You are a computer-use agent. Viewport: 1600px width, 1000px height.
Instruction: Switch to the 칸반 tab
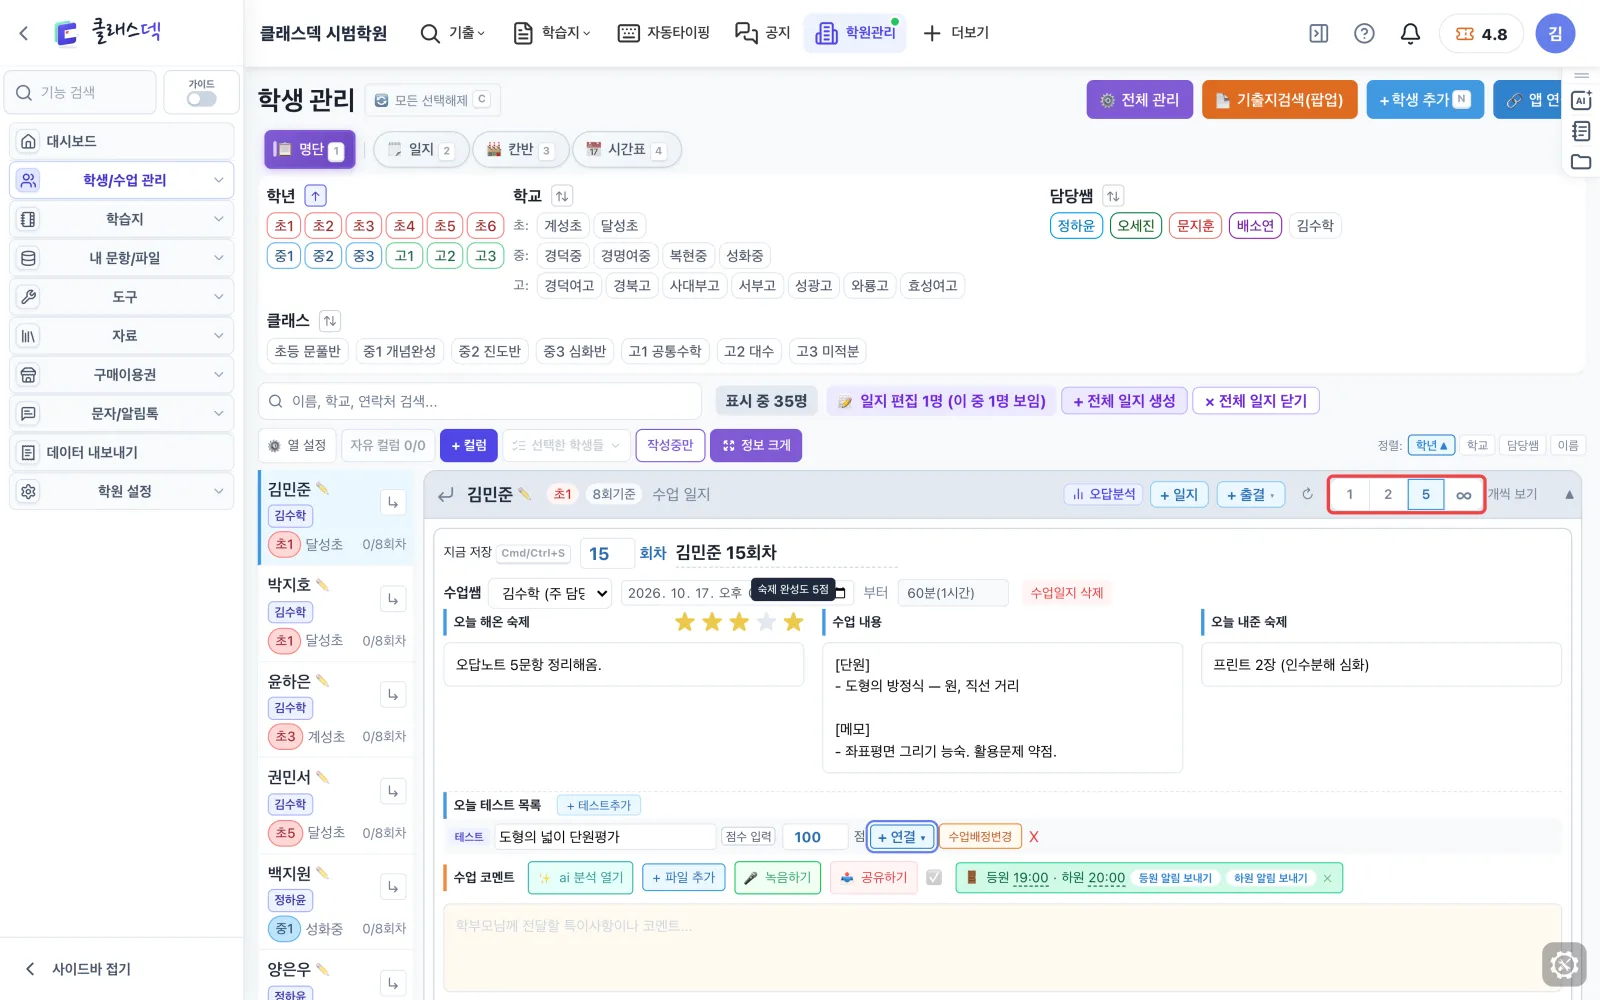521,150
